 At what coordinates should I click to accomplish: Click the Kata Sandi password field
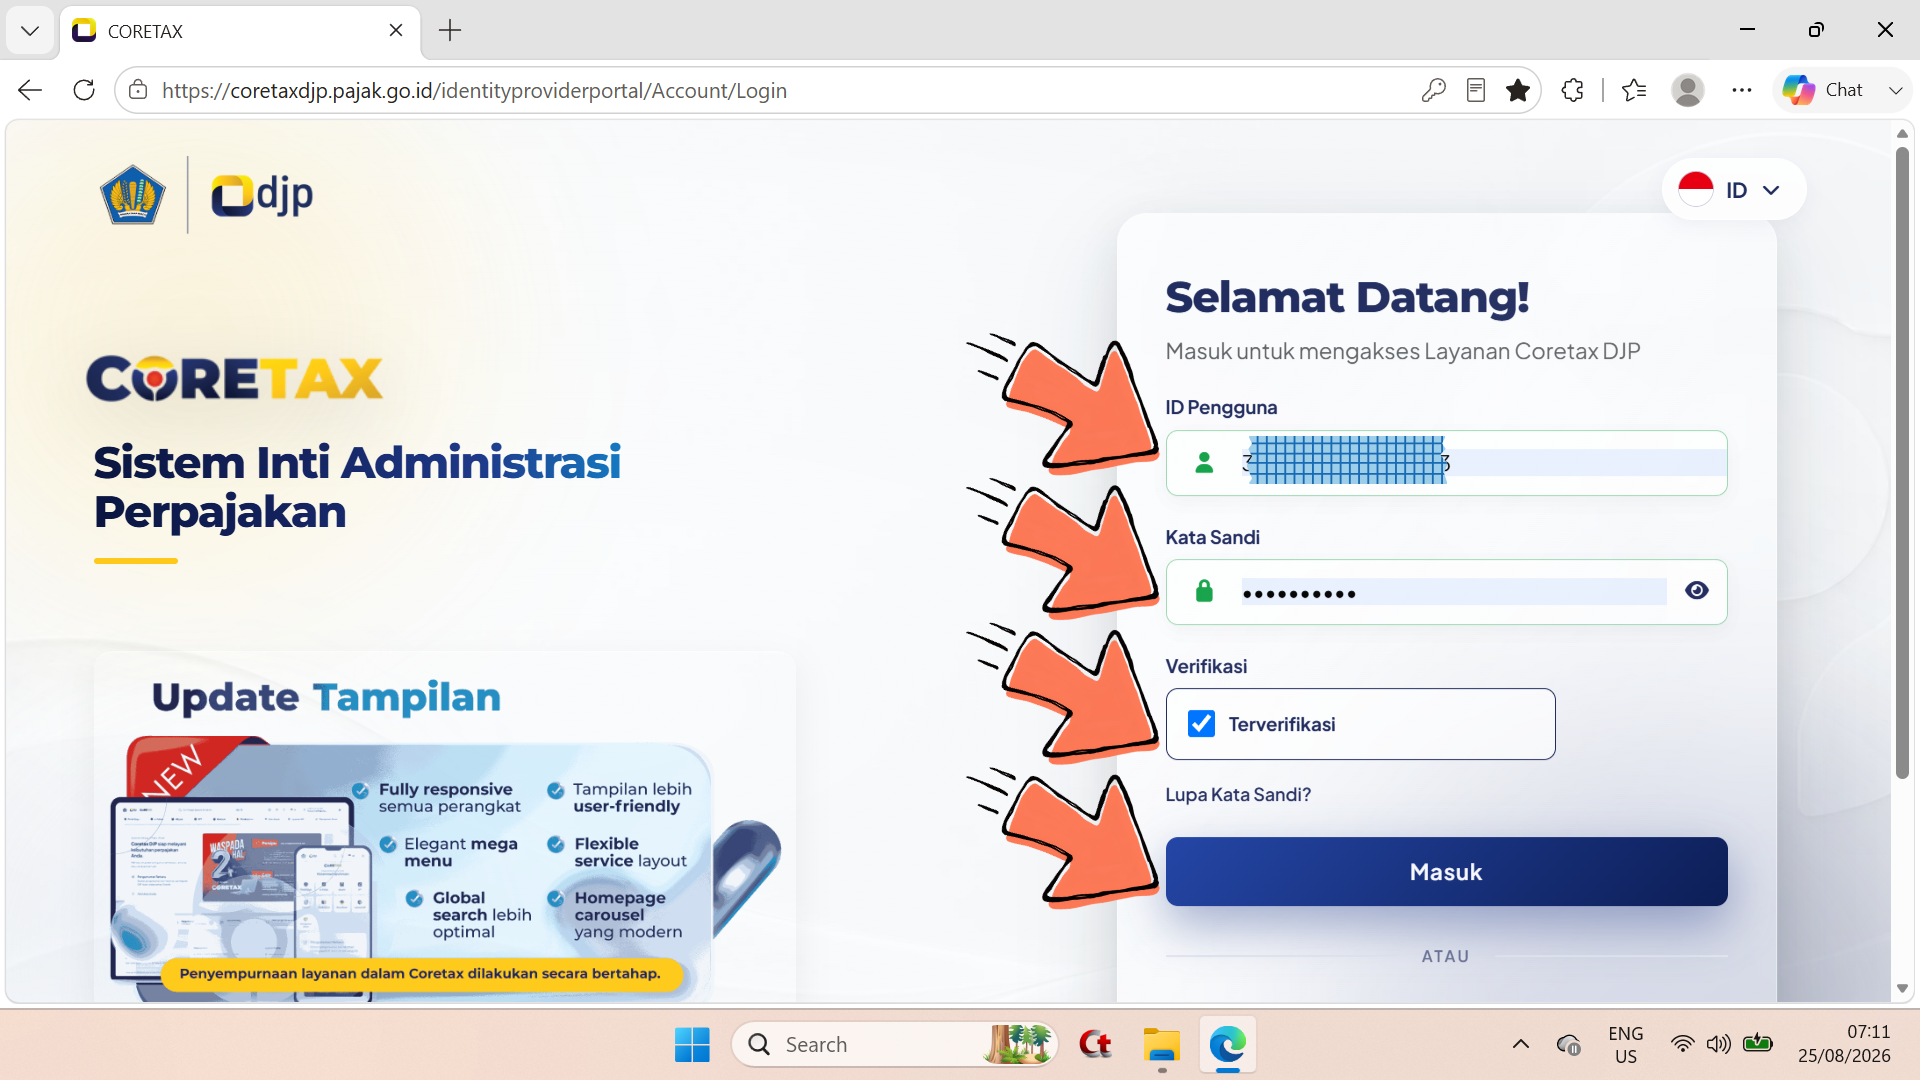pos(1446,592)
